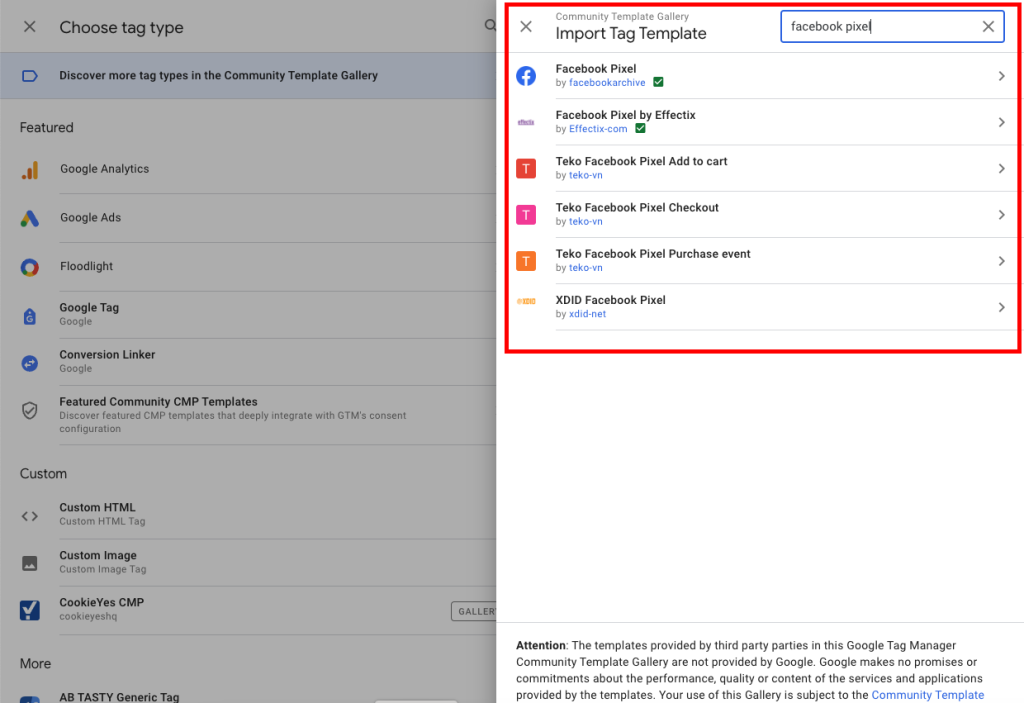Click the Conversion Linker icon

(x=29, y=363)
